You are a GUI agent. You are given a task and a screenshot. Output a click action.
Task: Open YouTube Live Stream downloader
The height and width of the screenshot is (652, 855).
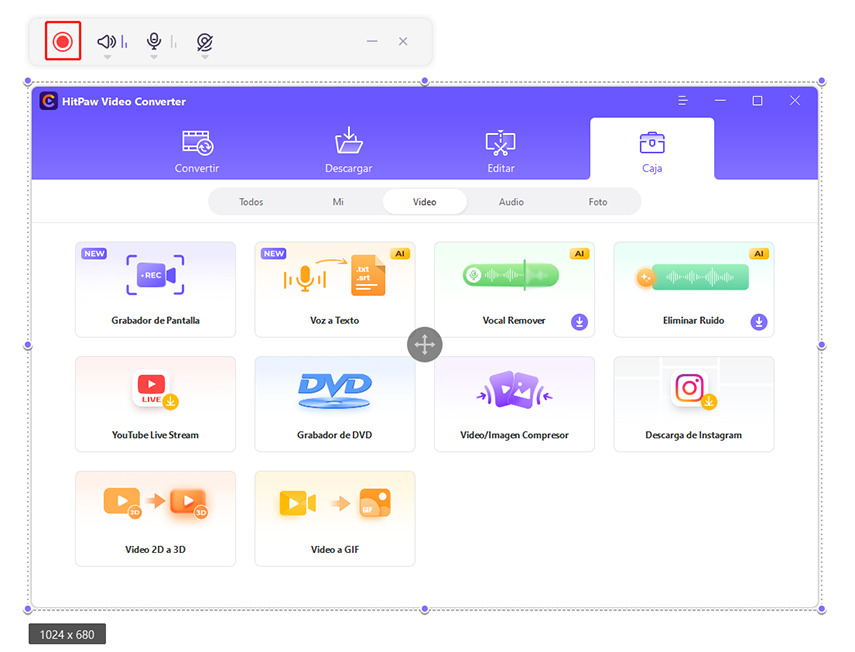tap(155, 404)
